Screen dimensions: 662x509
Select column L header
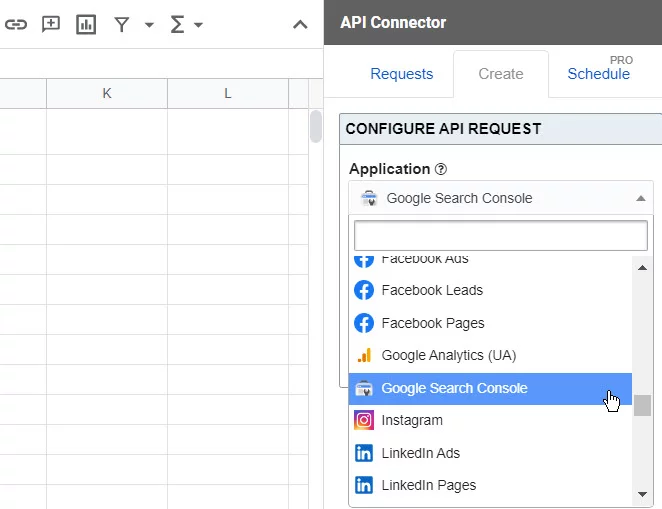coord(228,93)
